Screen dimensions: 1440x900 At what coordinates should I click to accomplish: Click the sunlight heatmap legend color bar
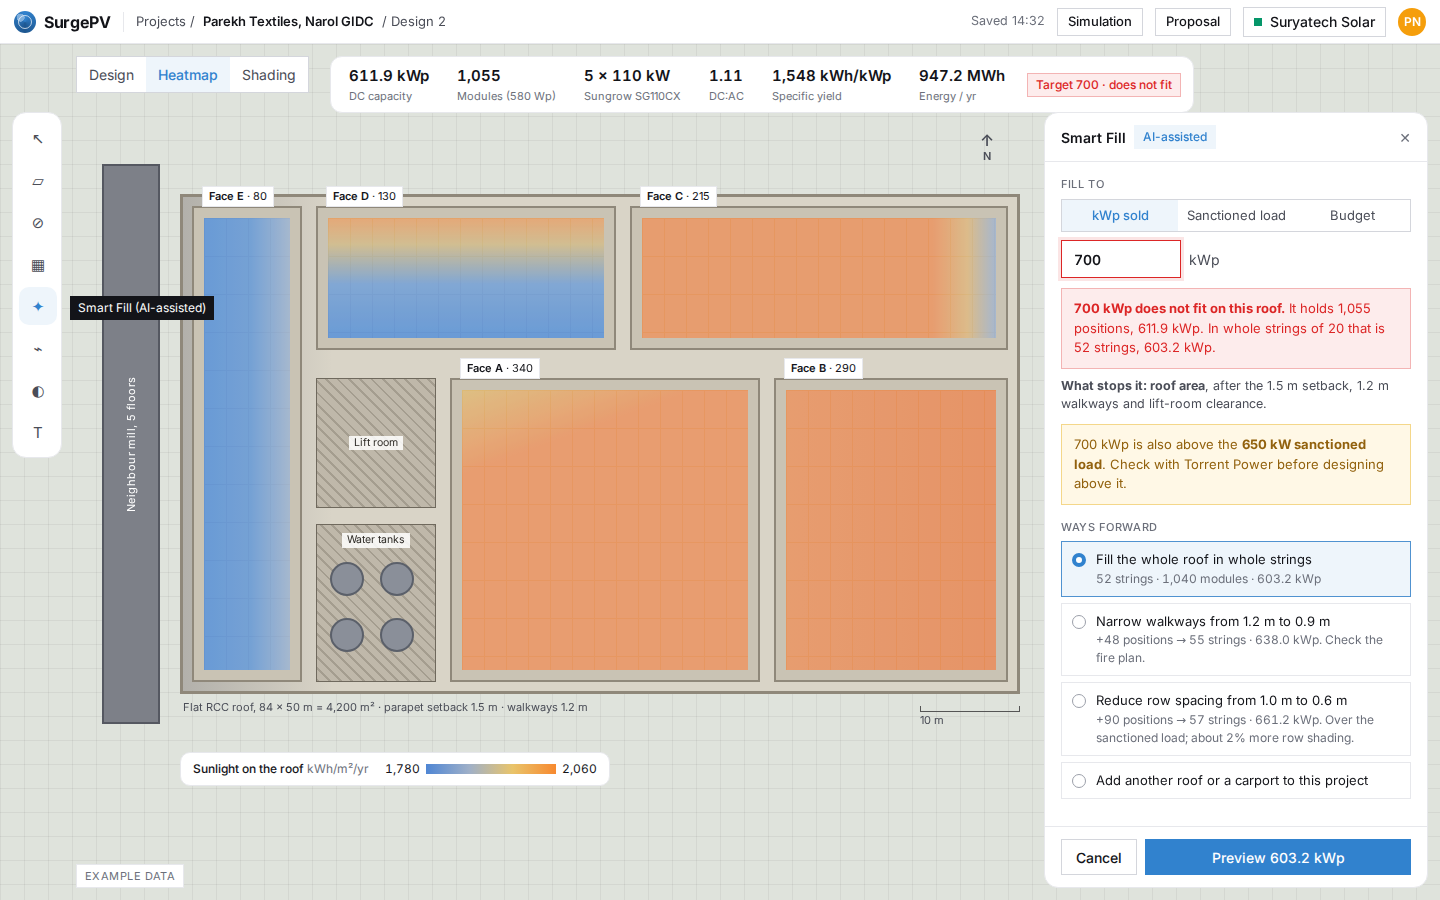coord(491,769)
